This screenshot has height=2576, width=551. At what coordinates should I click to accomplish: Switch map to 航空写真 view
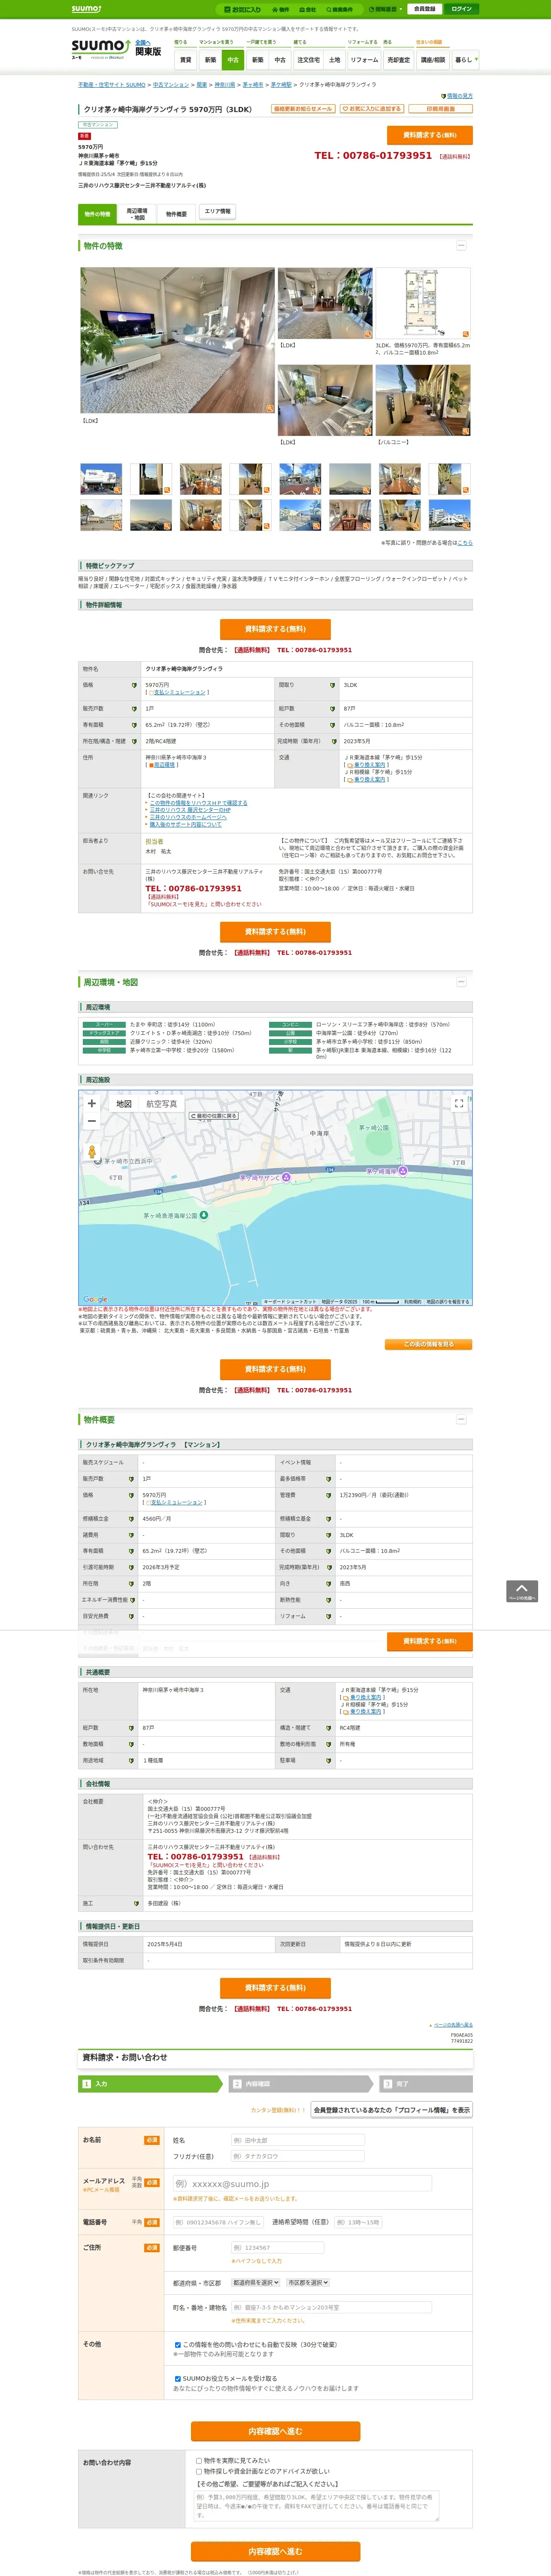[x=162, y=1104]
